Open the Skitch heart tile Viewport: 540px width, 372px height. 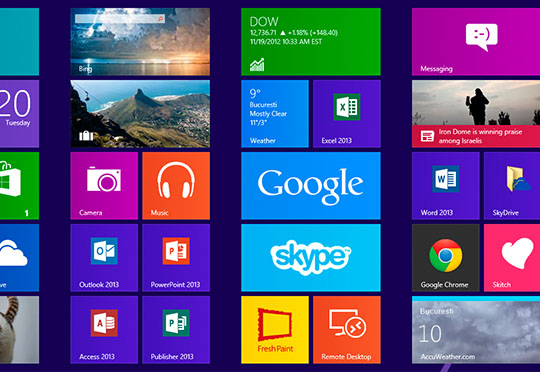[x=512, y=258]
